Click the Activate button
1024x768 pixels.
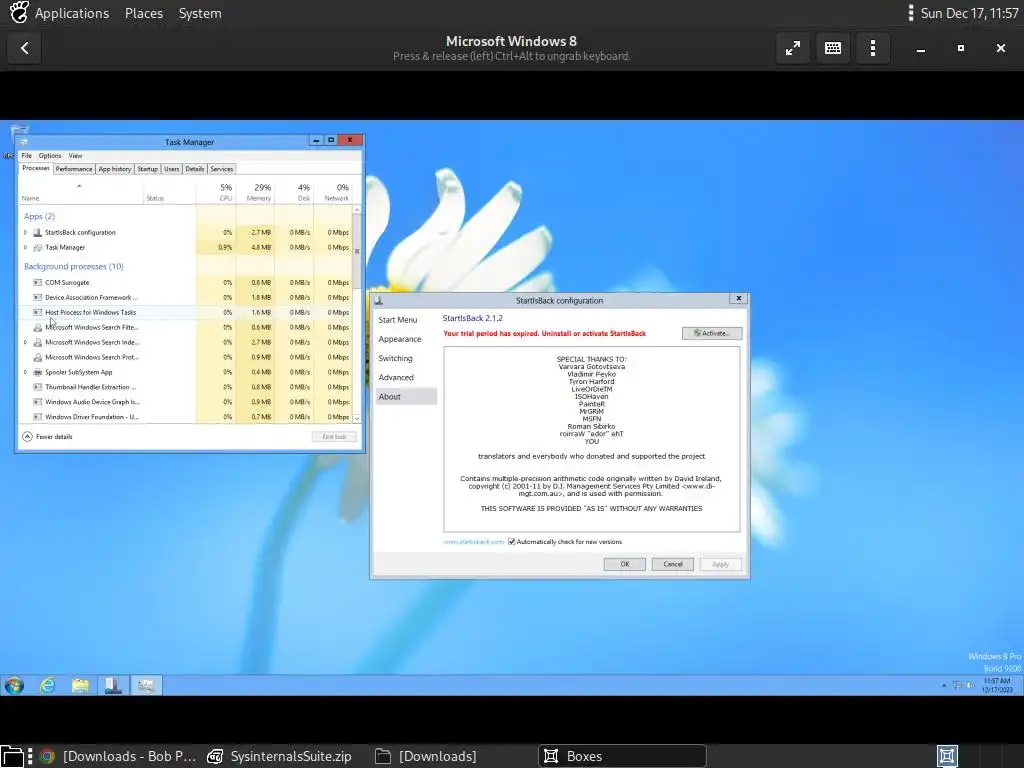[x=712, y=333]
